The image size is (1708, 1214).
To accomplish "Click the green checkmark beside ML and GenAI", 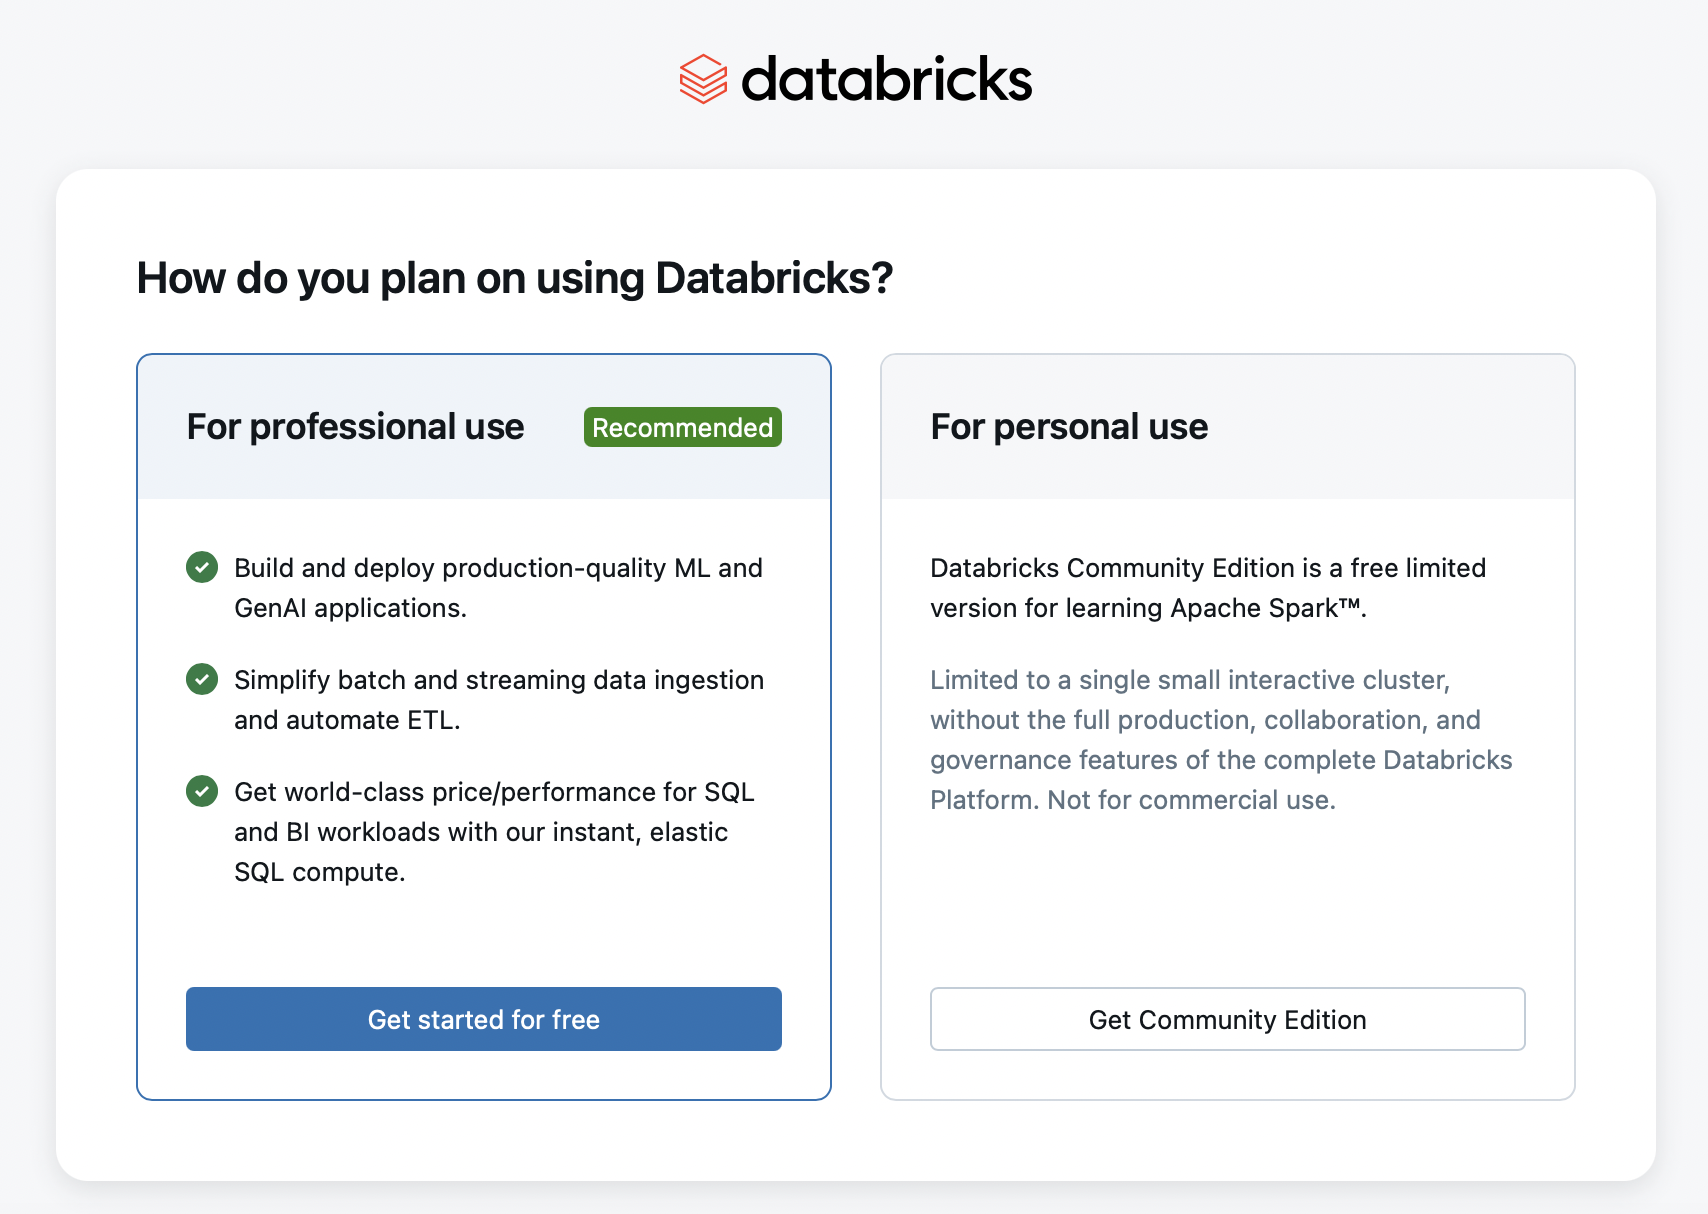I will (x=202, y=567).
